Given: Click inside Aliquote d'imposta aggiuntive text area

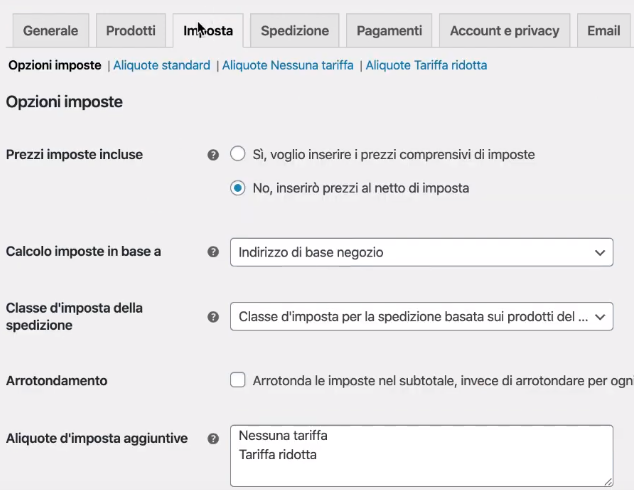Looking at the screenshot, I should (x=421, y=456).
